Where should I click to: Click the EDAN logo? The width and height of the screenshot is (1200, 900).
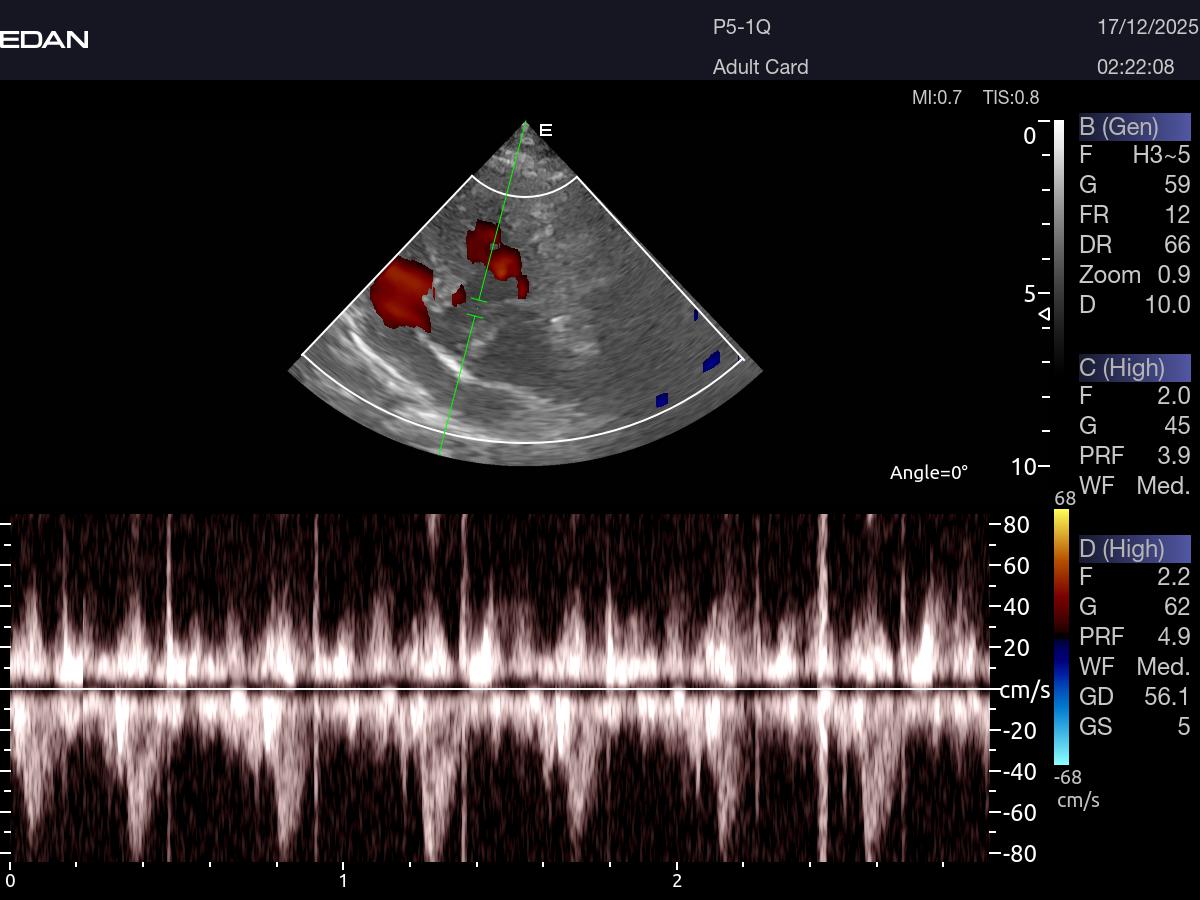45,40
